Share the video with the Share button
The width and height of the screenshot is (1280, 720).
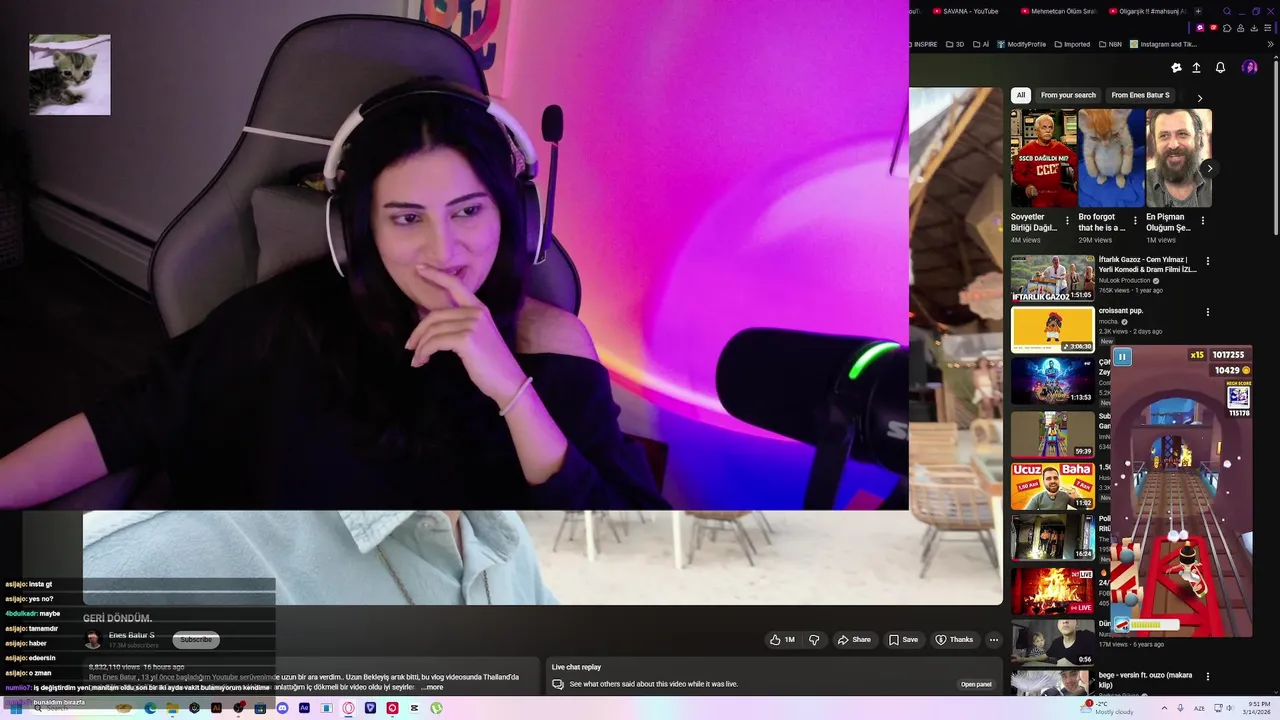click(x=854, y=640)
